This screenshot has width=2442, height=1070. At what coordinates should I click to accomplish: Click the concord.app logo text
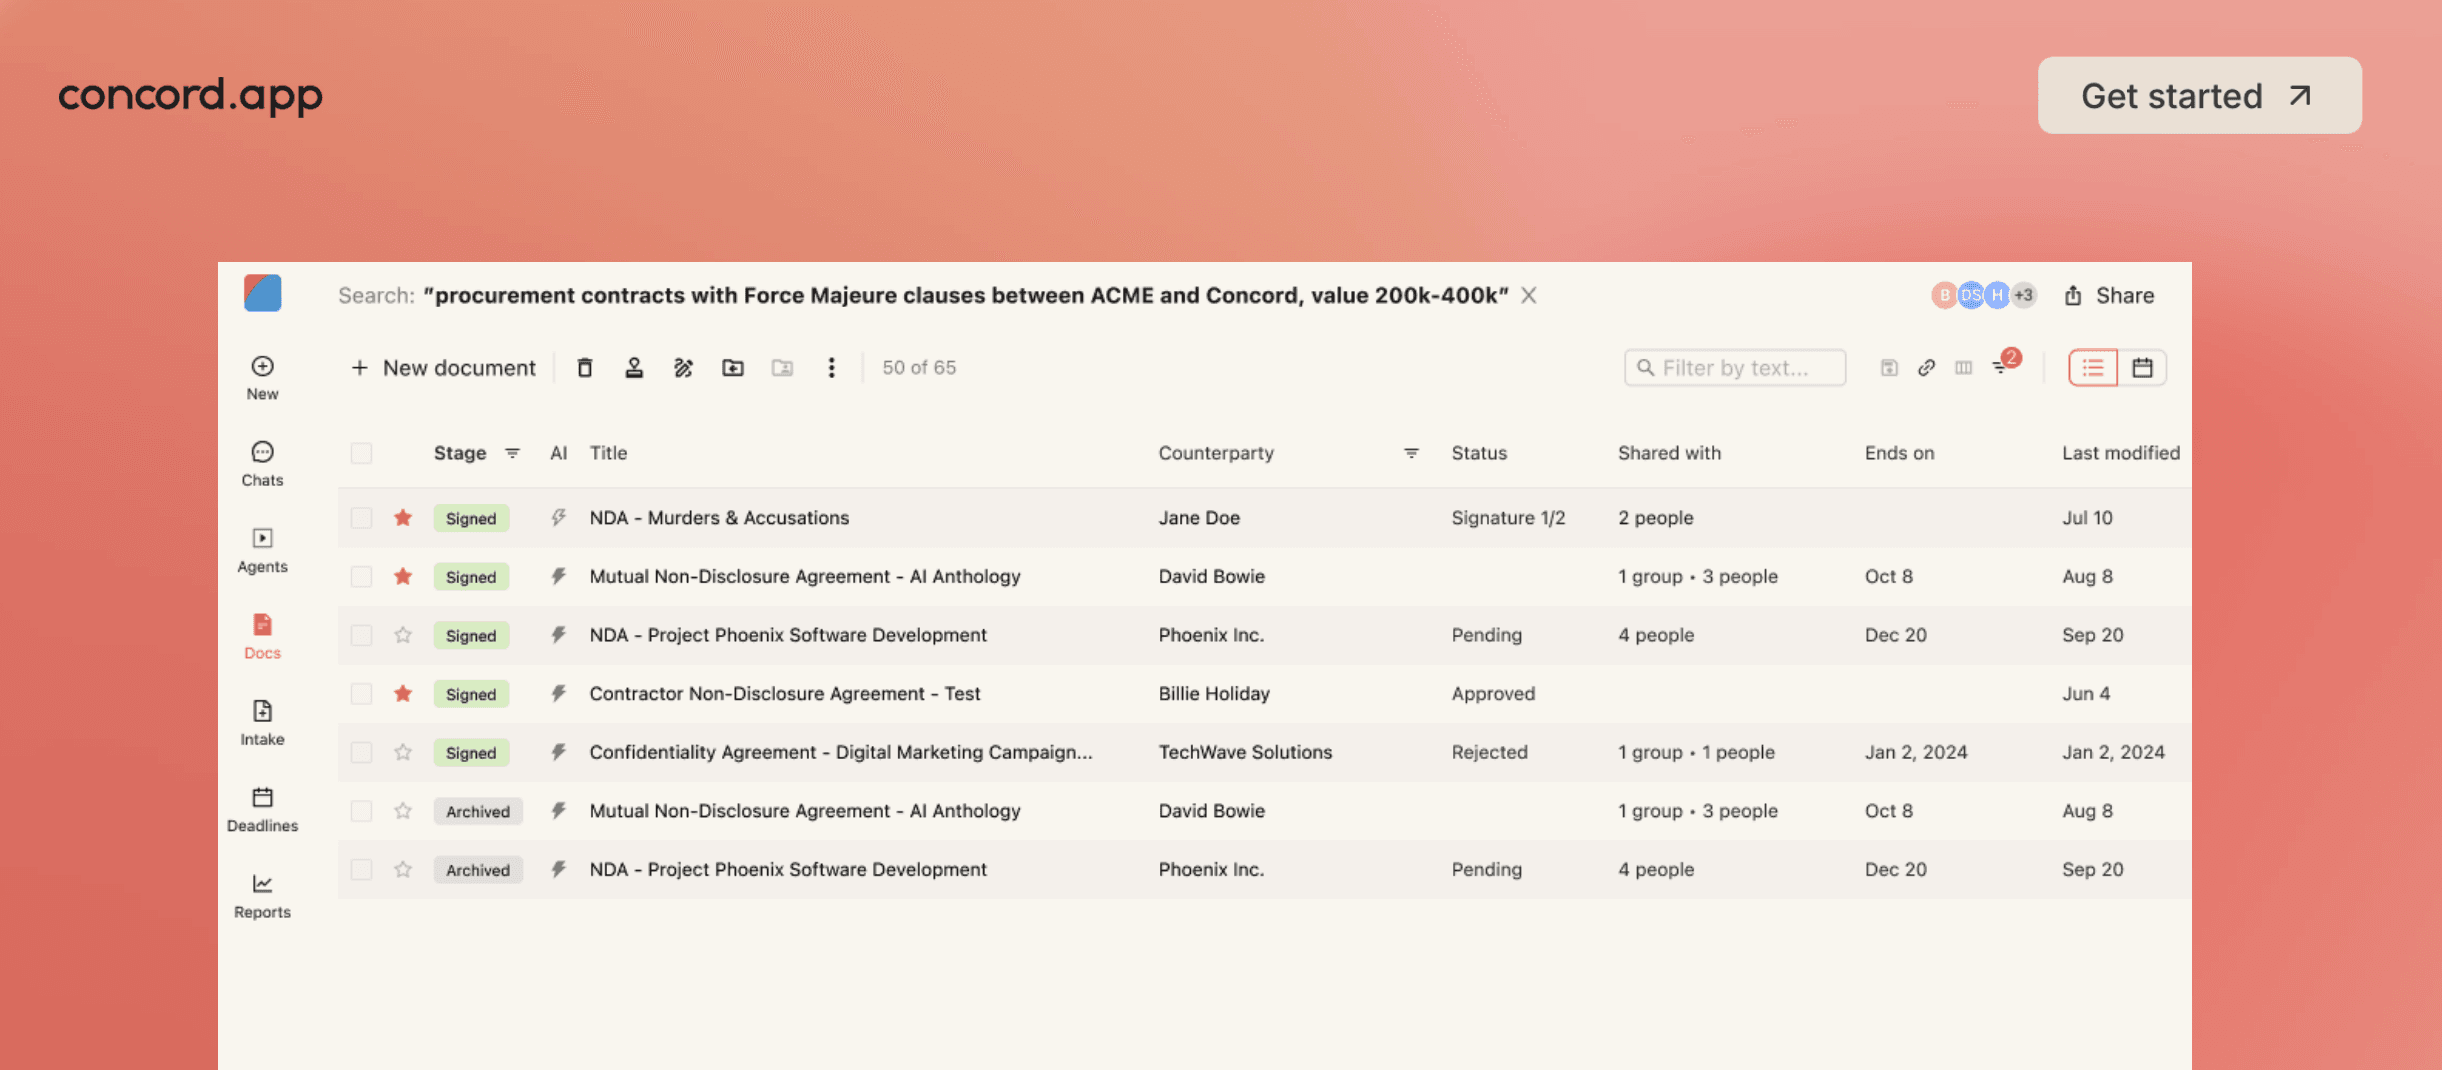pos(190,95)
